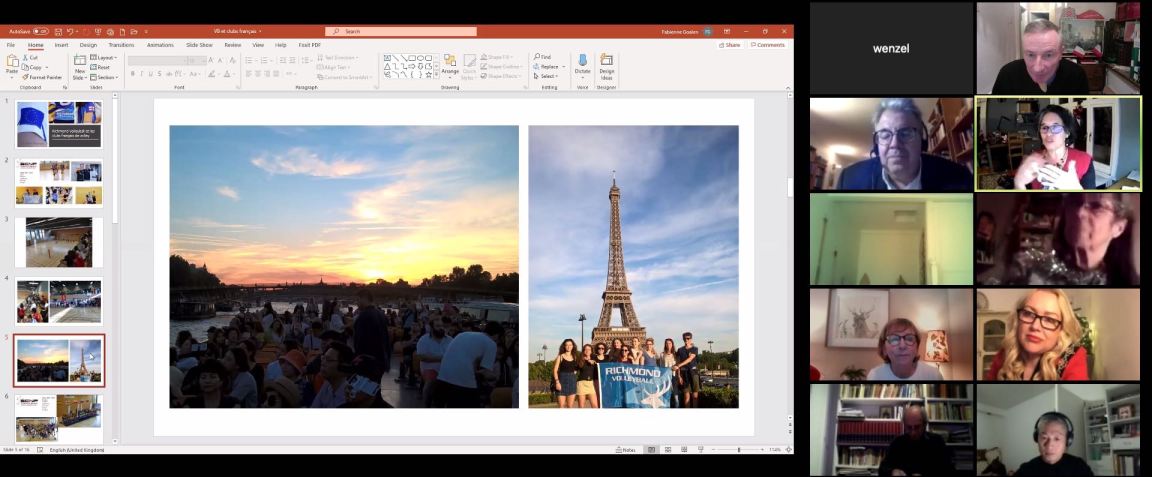This screenshot has height=477, width=1152.
Task: Toggle the Notes pane in status bar
Action: point(626,450)
